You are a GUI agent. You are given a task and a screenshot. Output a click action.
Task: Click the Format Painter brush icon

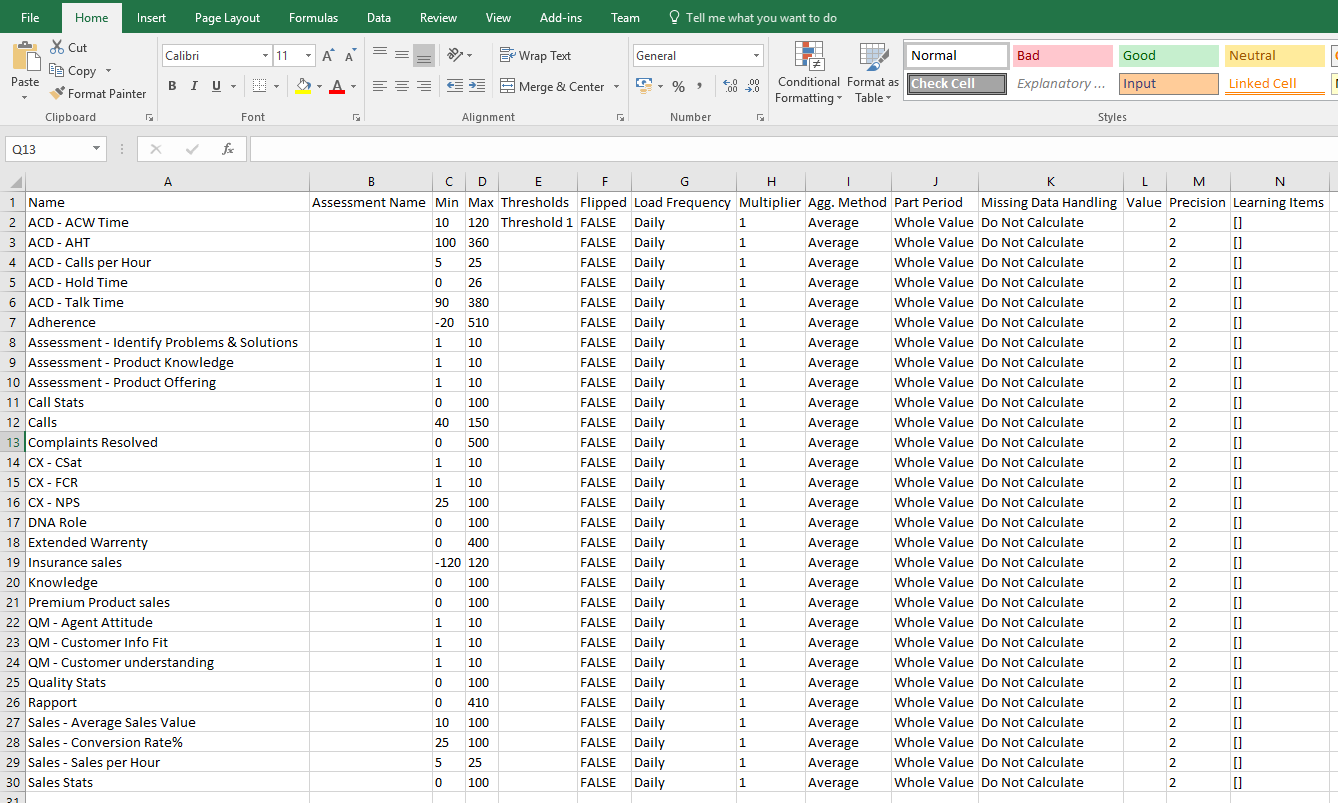pos(58,94)
